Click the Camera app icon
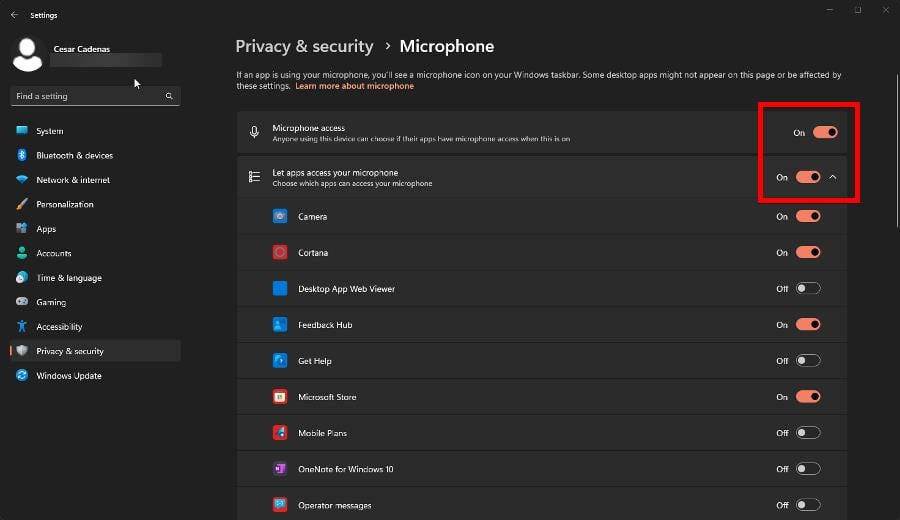The width and height of the screenshot is (900, 520). click(x=280, y=216)
